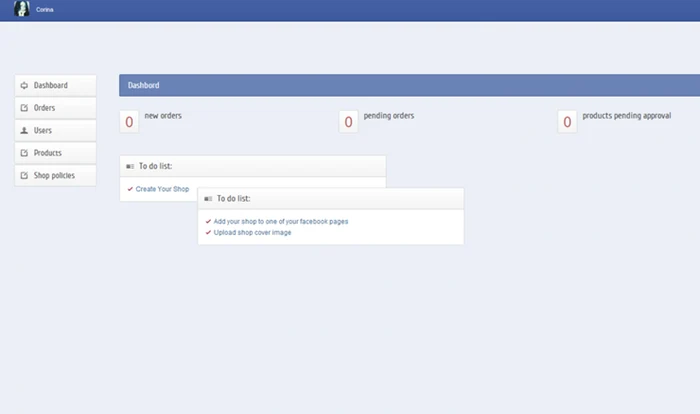The width and height of the screenshot is (700, 414).
Task: Click the front 'To do list:' panel title
Action: click(233, 199)
